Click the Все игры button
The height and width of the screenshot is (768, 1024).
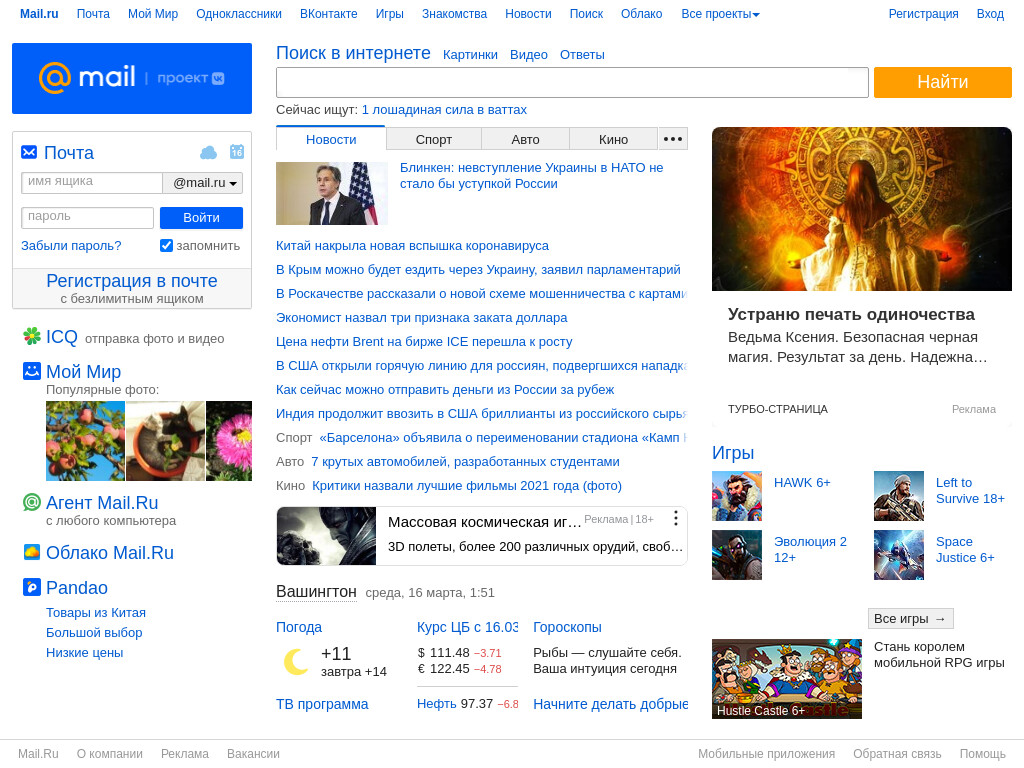[910, 618]
